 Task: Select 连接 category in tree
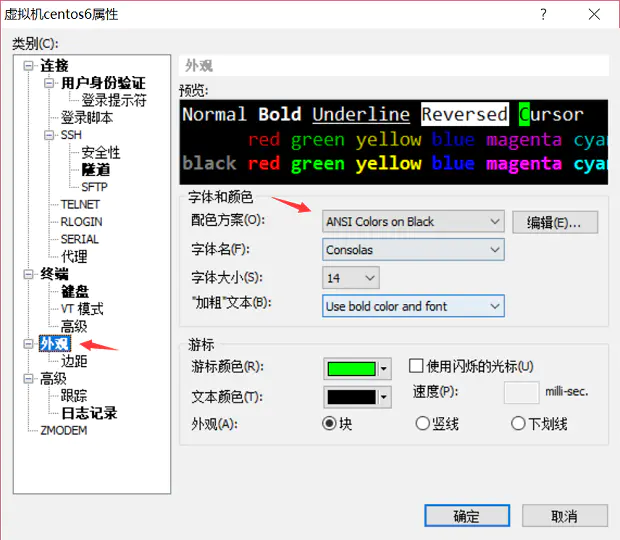pyautogui.click(x=54, y=66)
